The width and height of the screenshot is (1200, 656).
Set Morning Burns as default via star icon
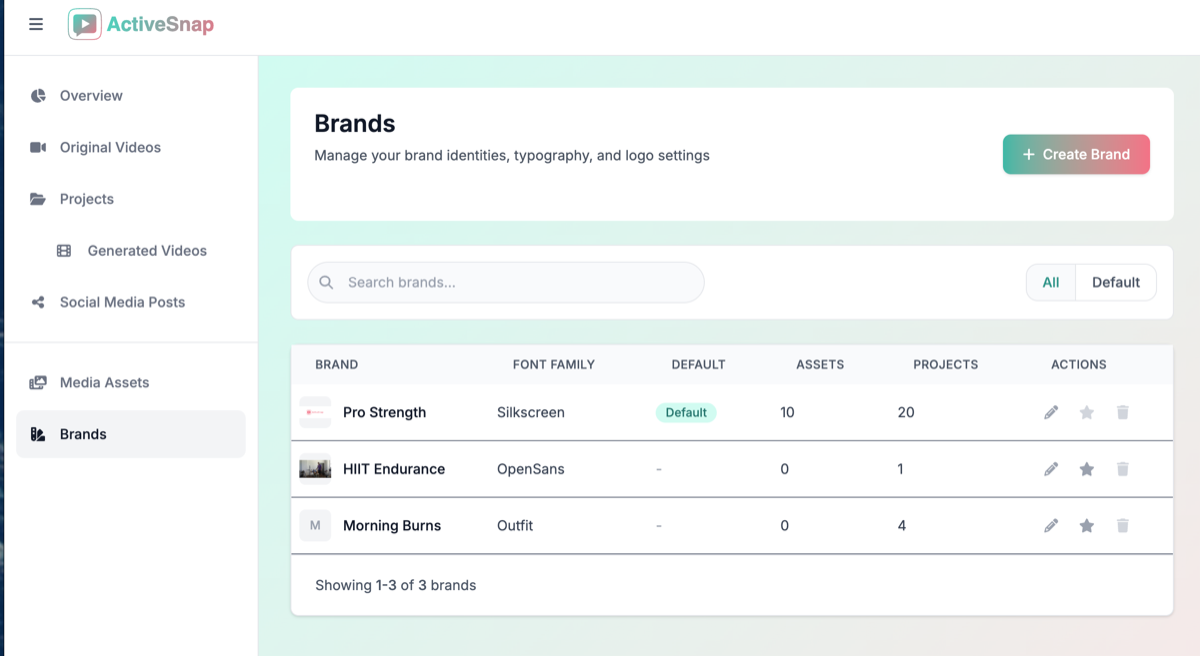[1086, 525]
